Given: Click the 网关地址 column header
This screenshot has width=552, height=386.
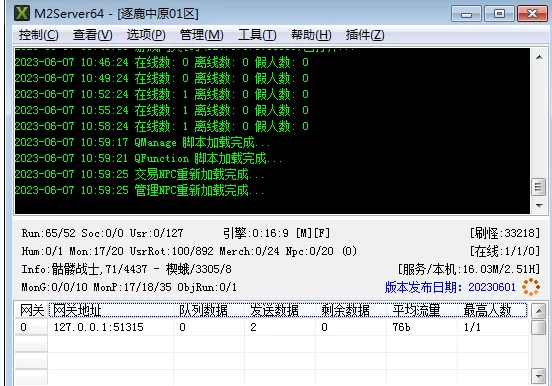Looking at the screenshot, I should click(111, 310).
